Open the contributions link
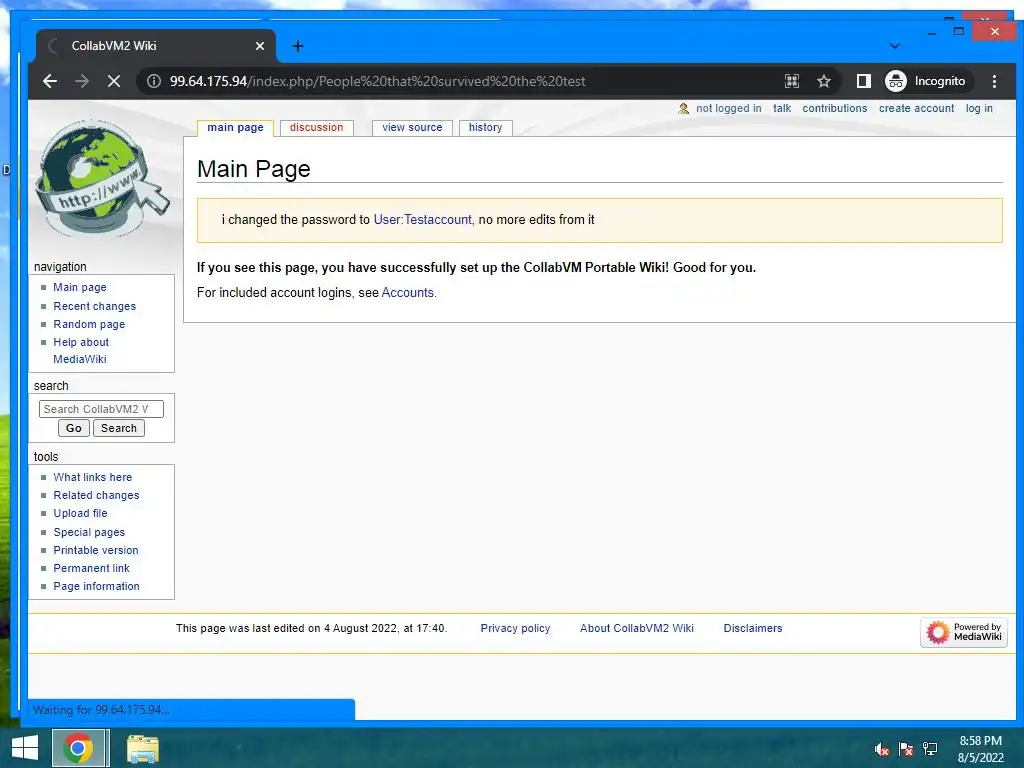 [835, 108]
